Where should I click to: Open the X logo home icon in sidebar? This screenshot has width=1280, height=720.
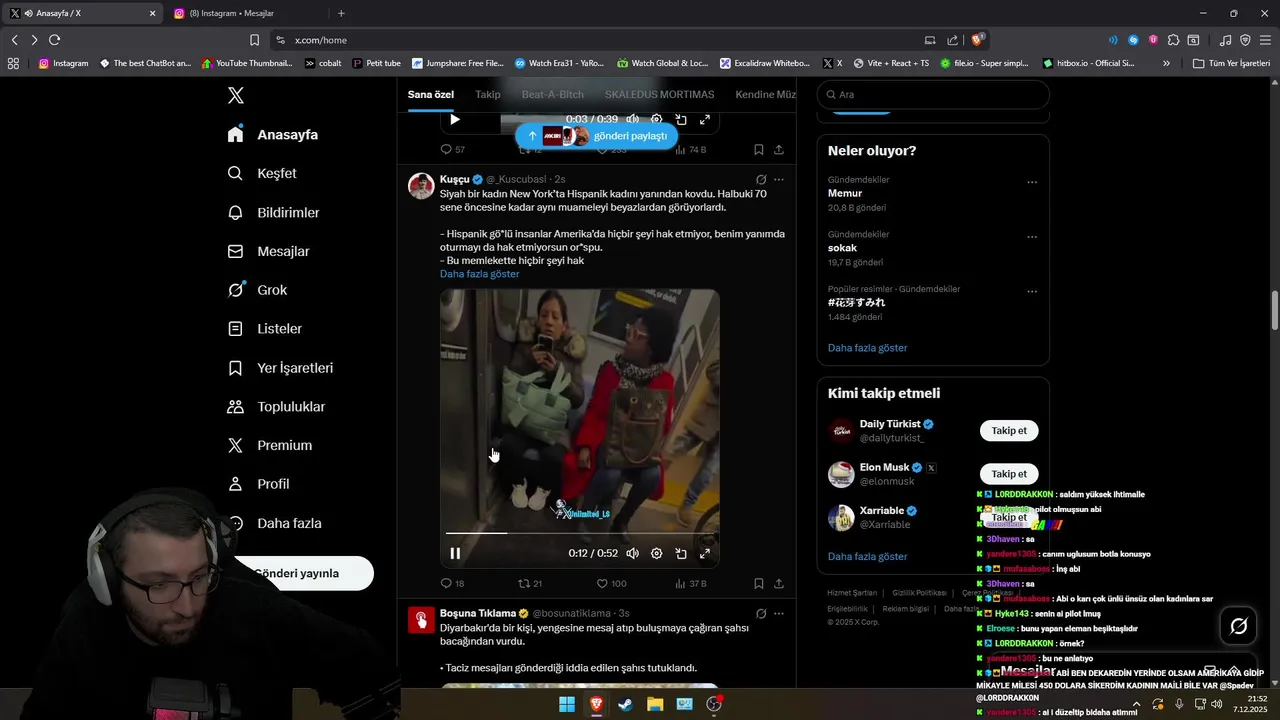point(236,95)
